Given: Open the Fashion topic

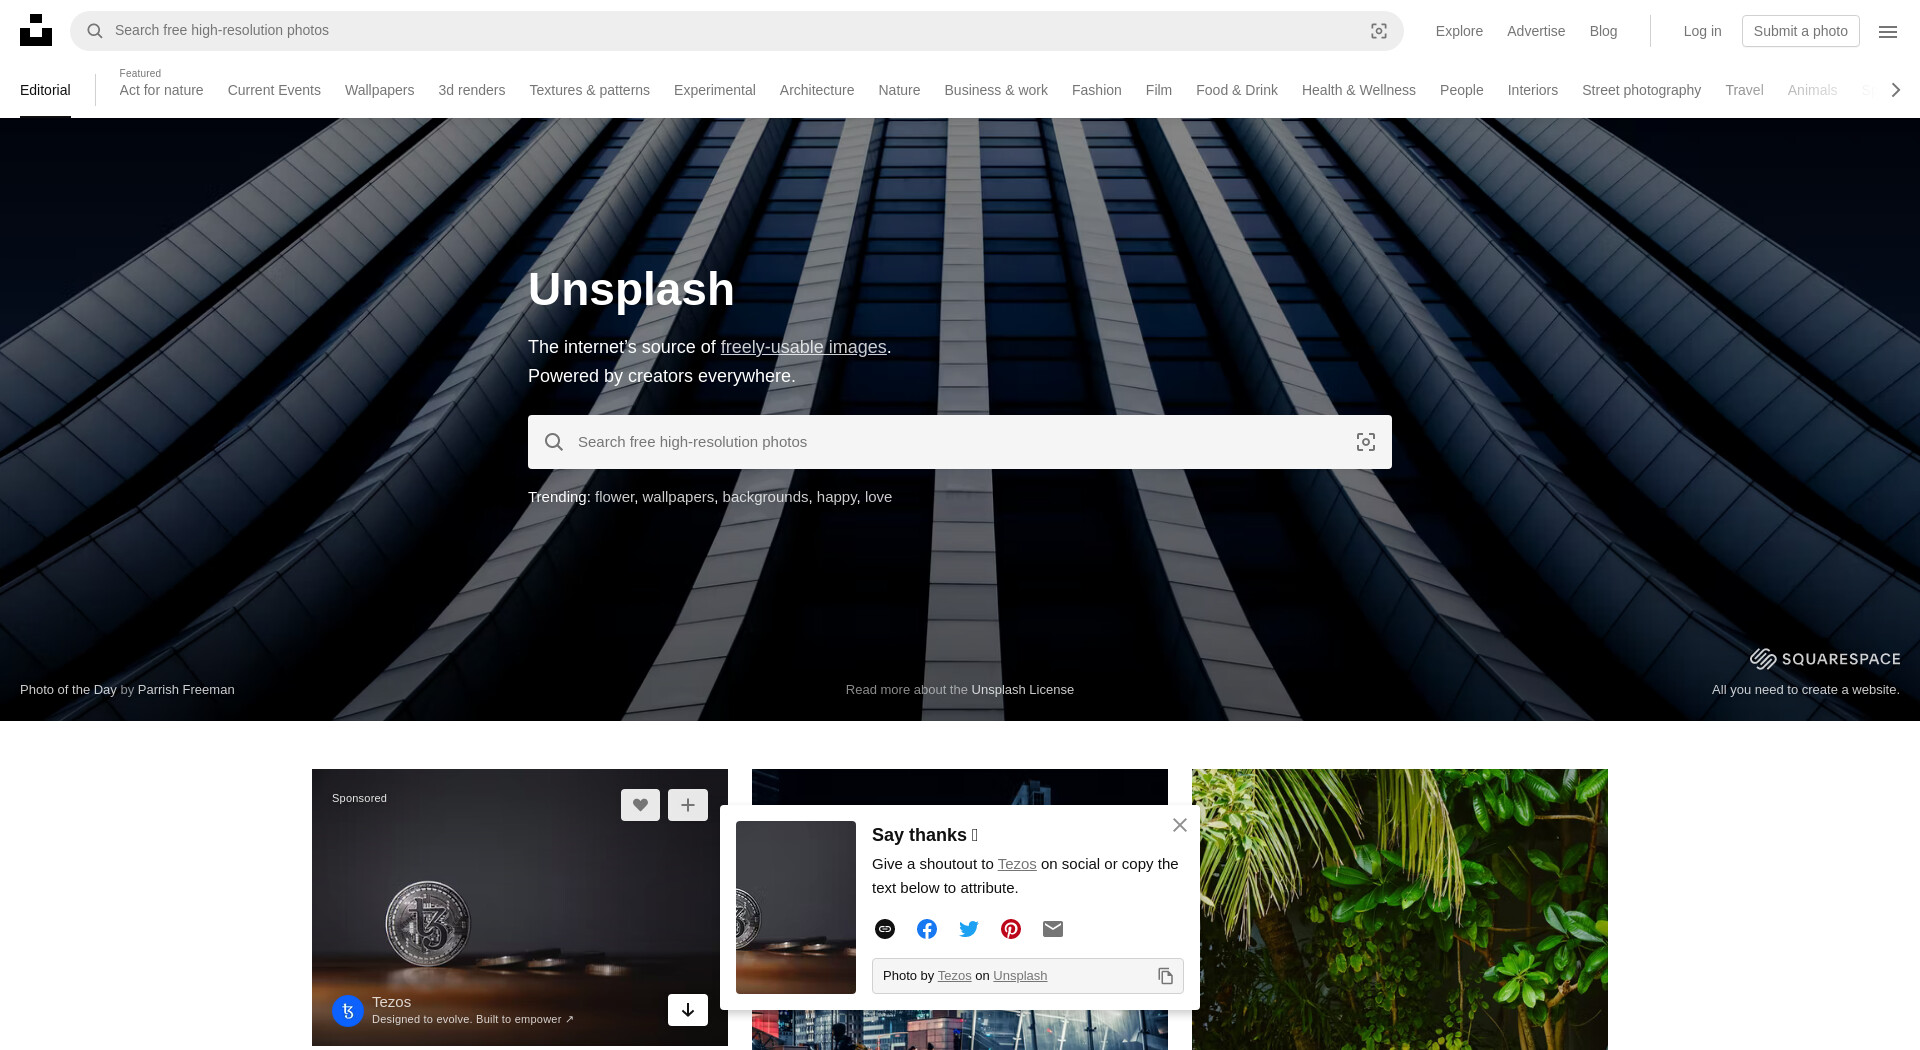Looking at the screenshot, I should [x=1096, y=90].
